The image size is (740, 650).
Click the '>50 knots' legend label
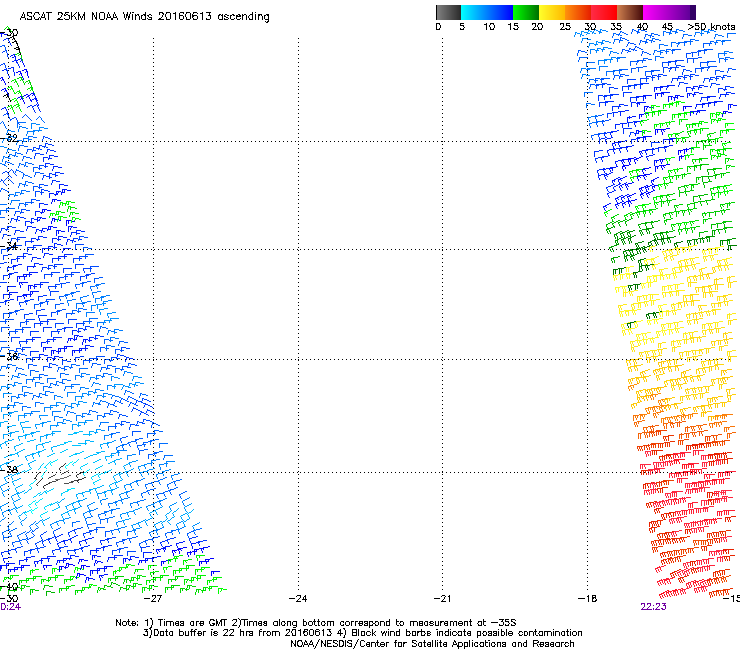pyautogui.click(x=711, y=27)
